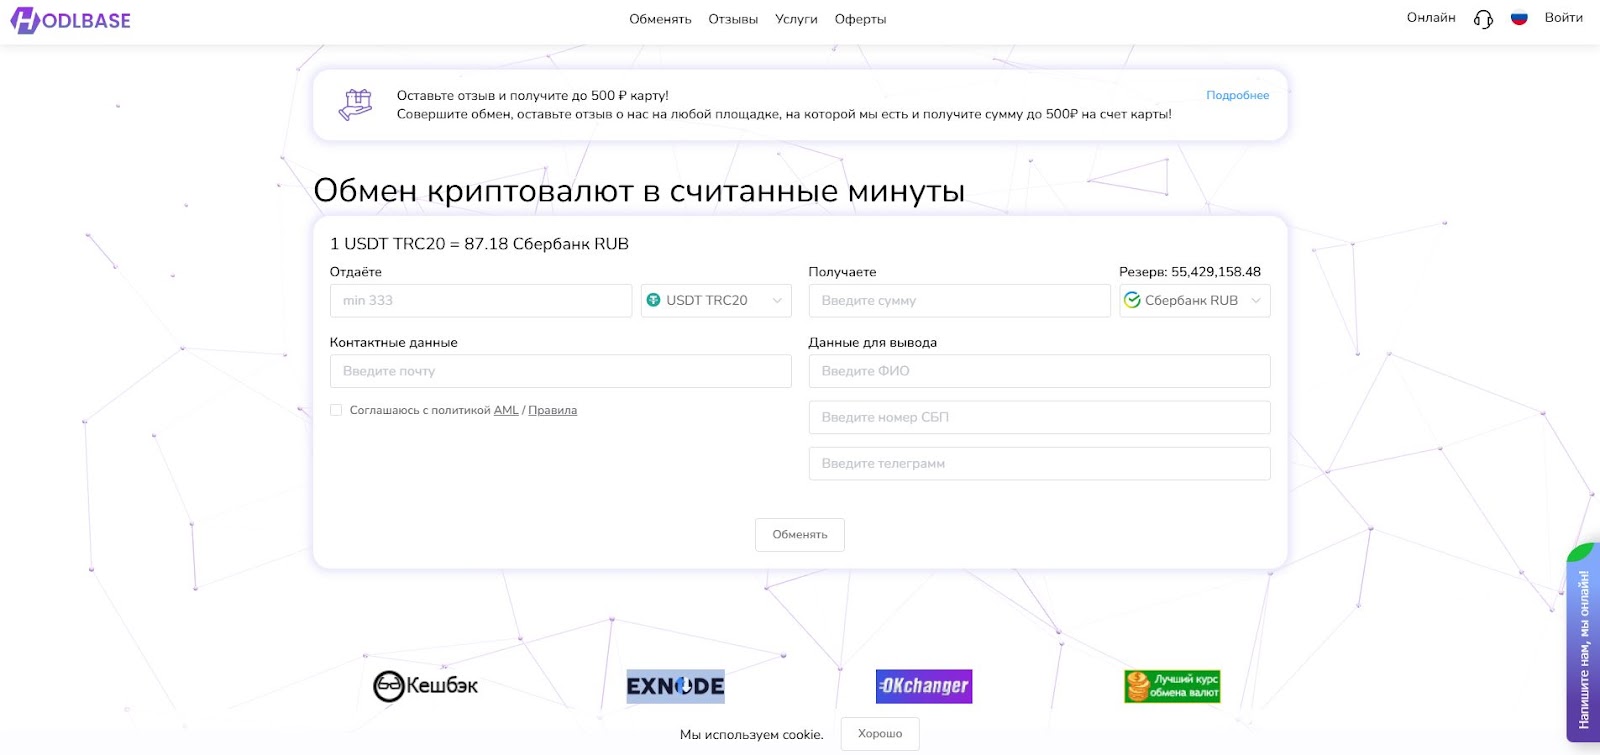Focus the 'Введите почту' email field
Viewport: 1600px width, 755px height.
pos(561,371)
